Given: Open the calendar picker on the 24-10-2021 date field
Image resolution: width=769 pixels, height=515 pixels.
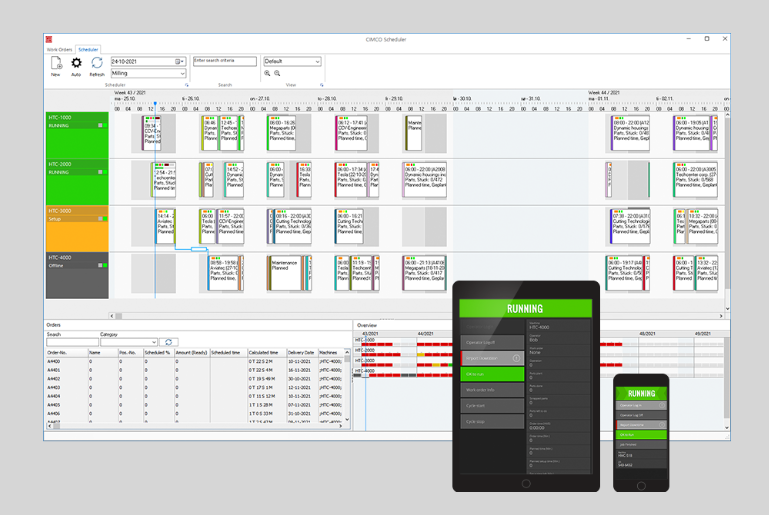Looking at the screenshot, I should coord(179,61).
